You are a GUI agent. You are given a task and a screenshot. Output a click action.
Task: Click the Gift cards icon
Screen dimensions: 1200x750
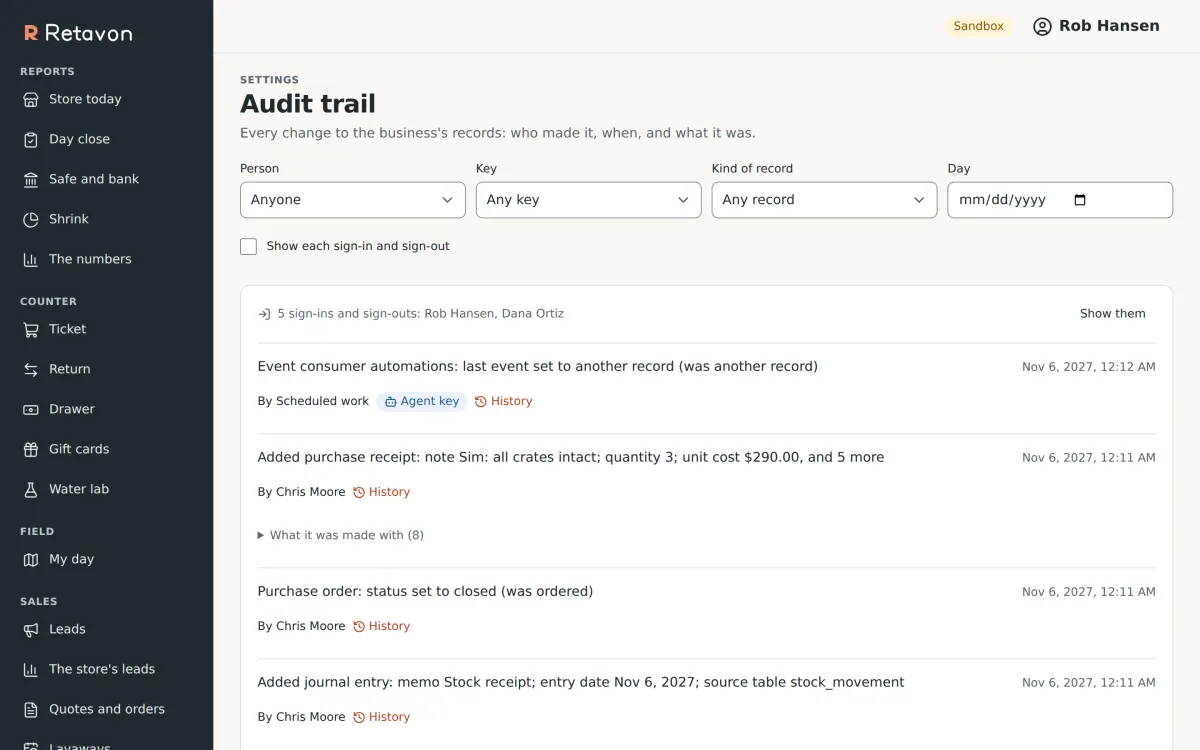[x=31, y=449]
